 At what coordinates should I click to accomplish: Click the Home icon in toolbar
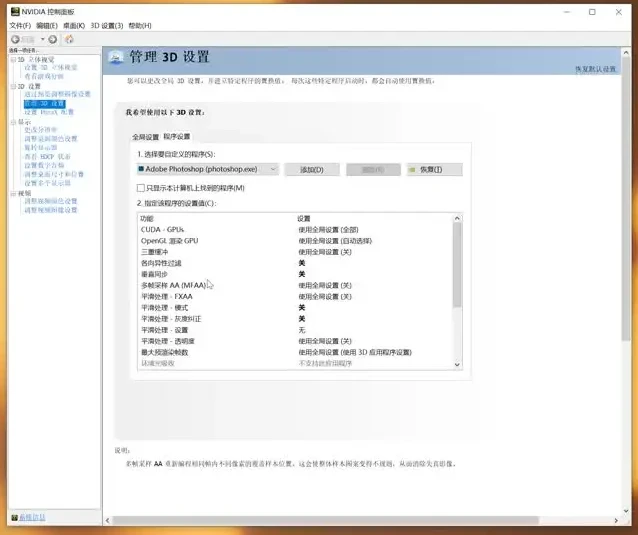pos(69,39)
